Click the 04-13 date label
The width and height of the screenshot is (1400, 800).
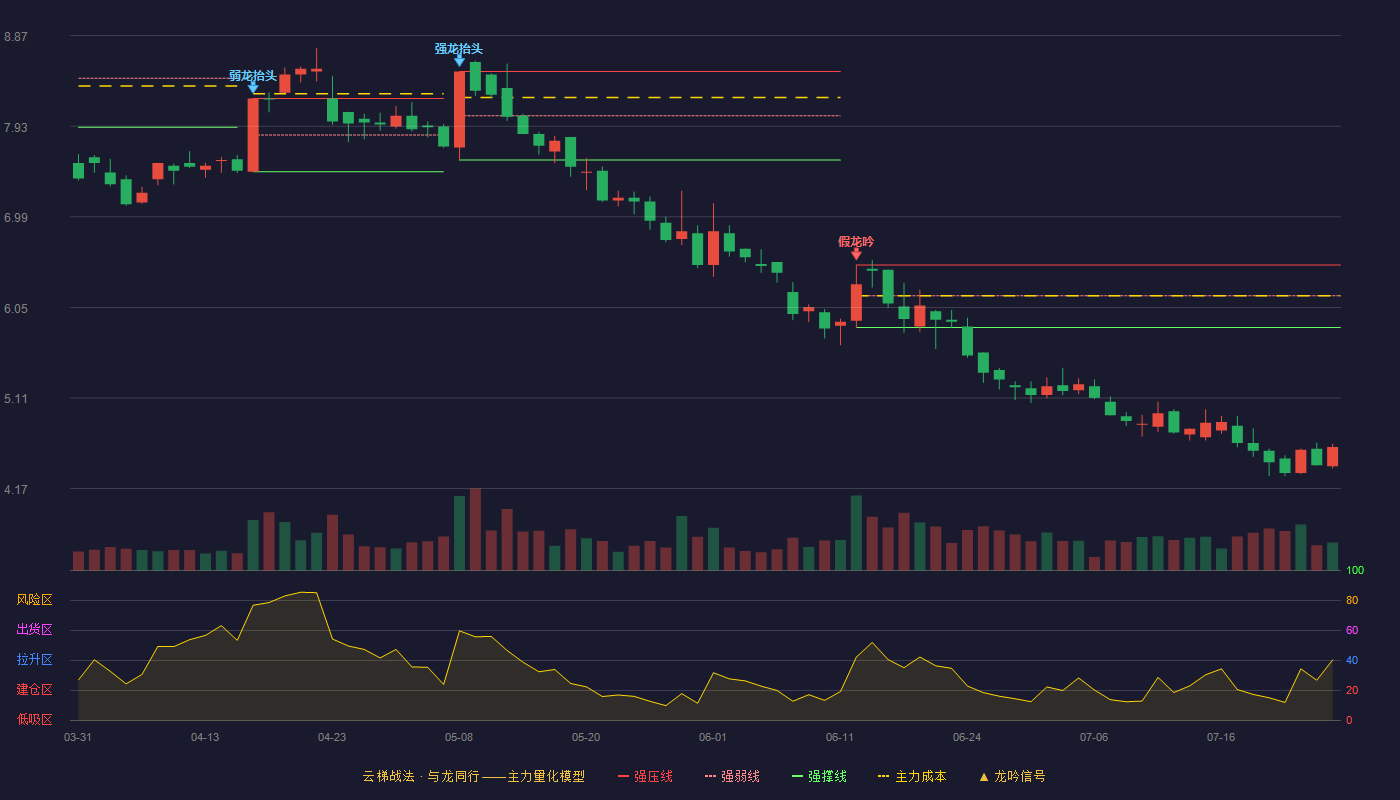point(205,737)
